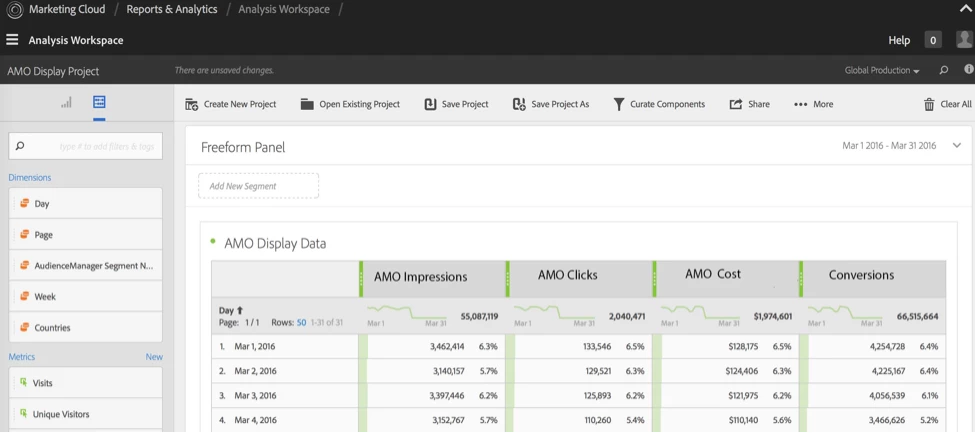Viewport: 975px width, 433px height.
Task: Click the Add New Segment drop zone
Action: tap(259, 186)
